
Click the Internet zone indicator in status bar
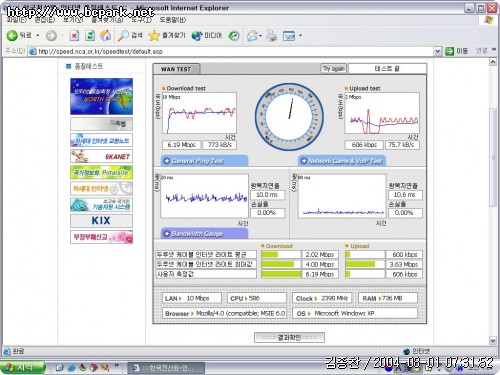pyautogui.click(x=416, y=351)
